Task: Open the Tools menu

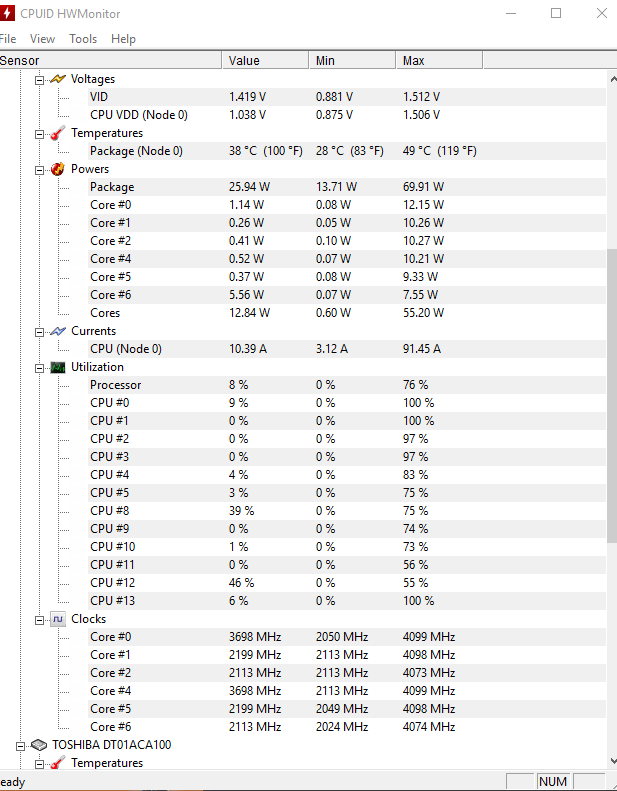Action: (83, 39)
